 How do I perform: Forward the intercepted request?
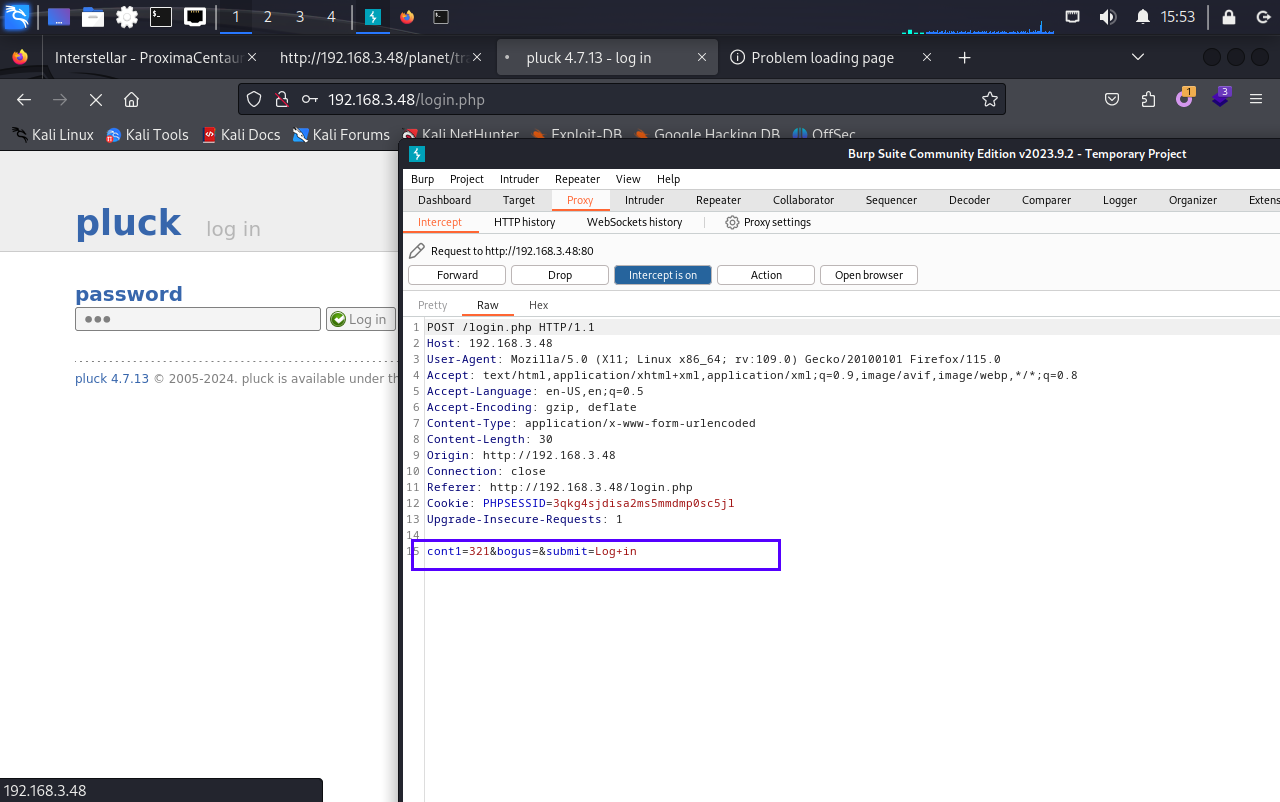[x=457, y=275]
